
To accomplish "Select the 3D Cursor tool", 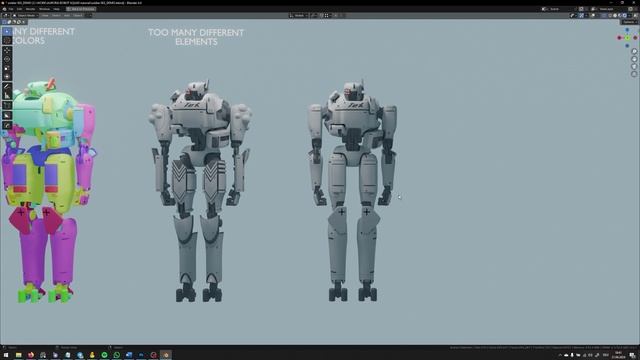I will 7,40.
